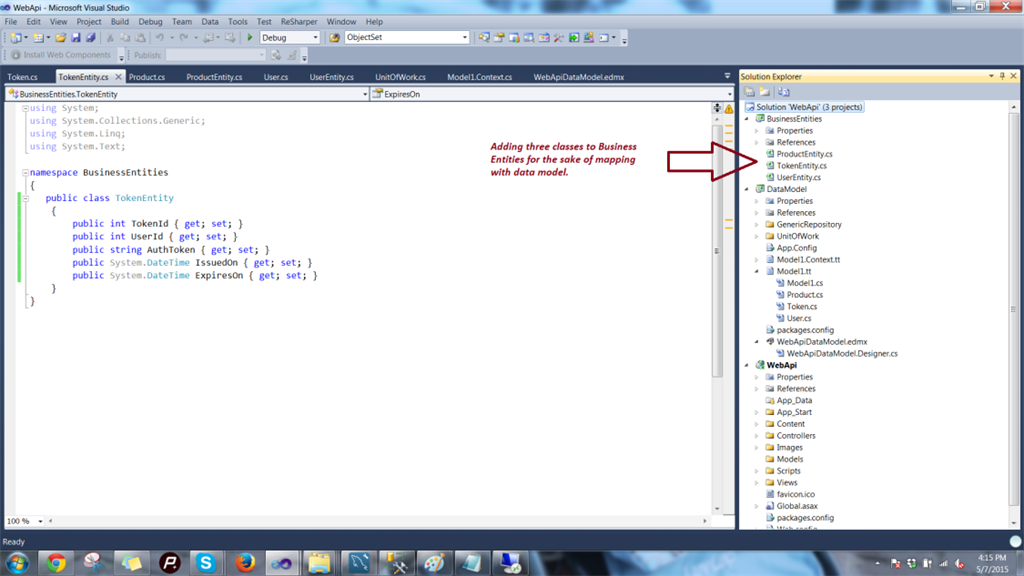Screen dimensions: 1024x576
Task: Switch to the UnitOfWork.cs tab
Action: point(400,77)
